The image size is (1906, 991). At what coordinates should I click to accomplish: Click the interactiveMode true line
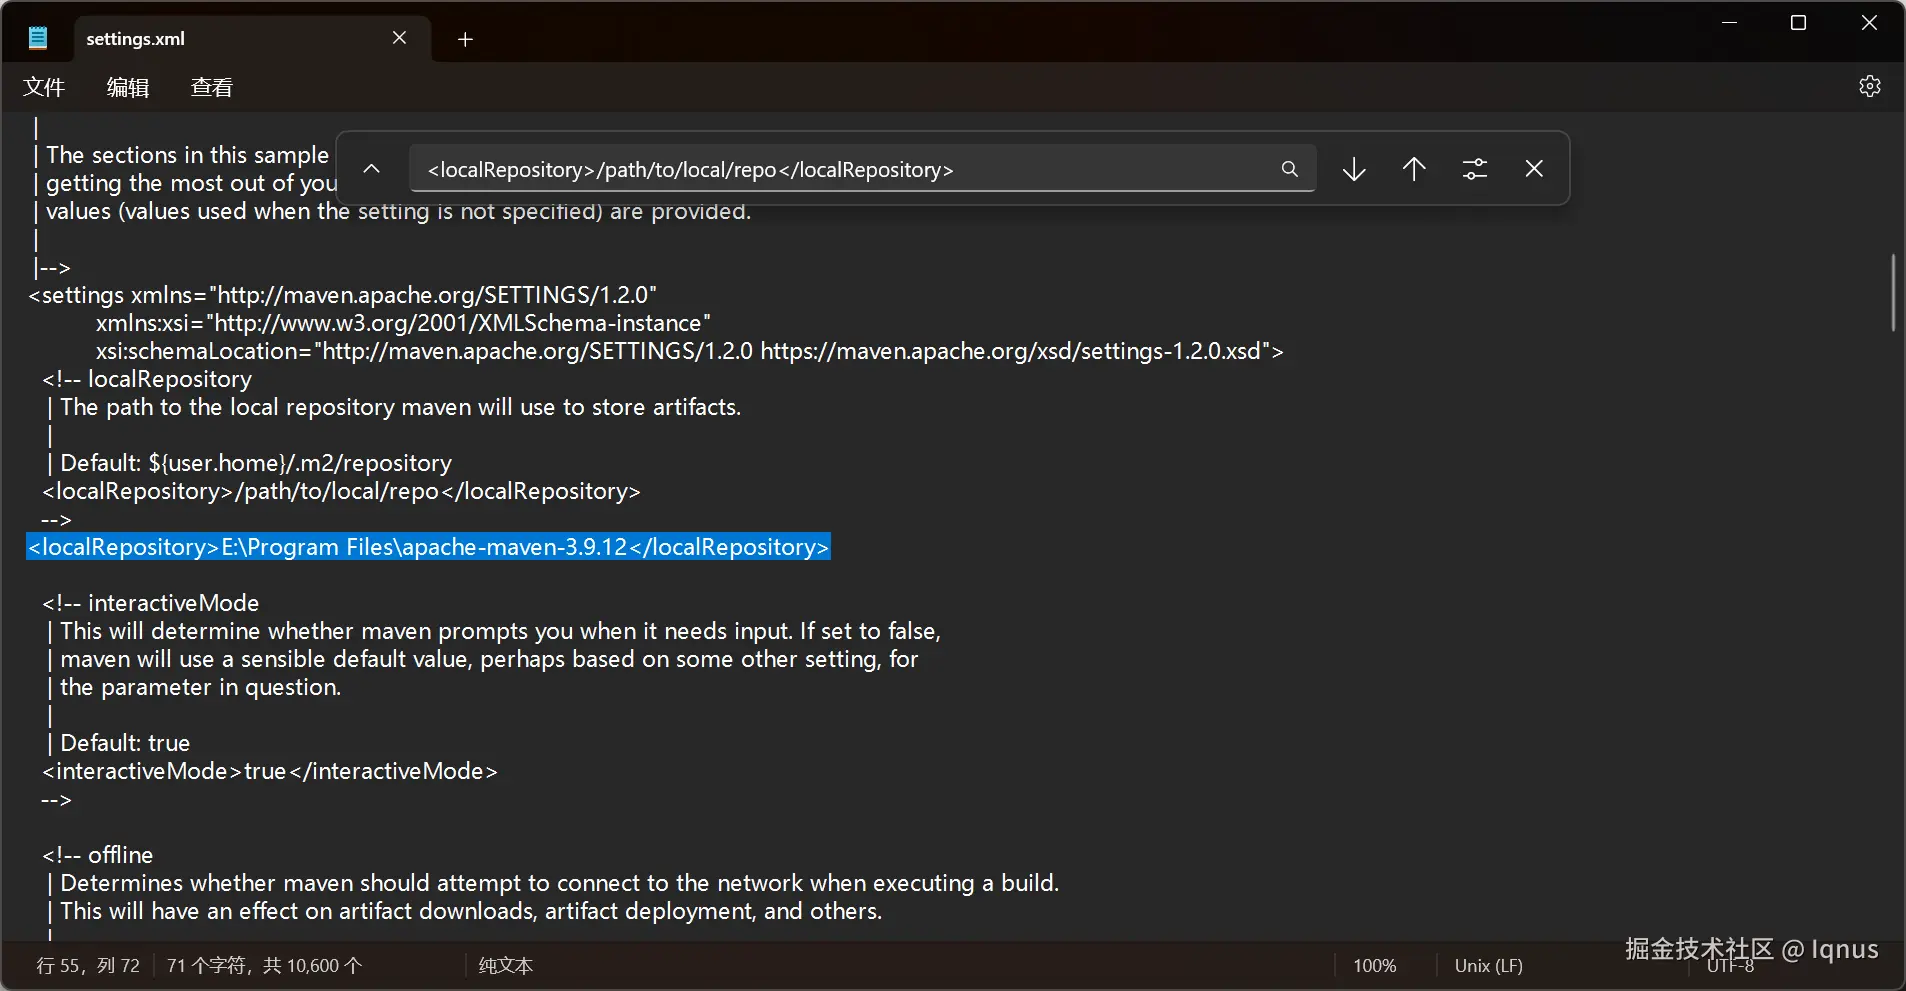(270, 771)
